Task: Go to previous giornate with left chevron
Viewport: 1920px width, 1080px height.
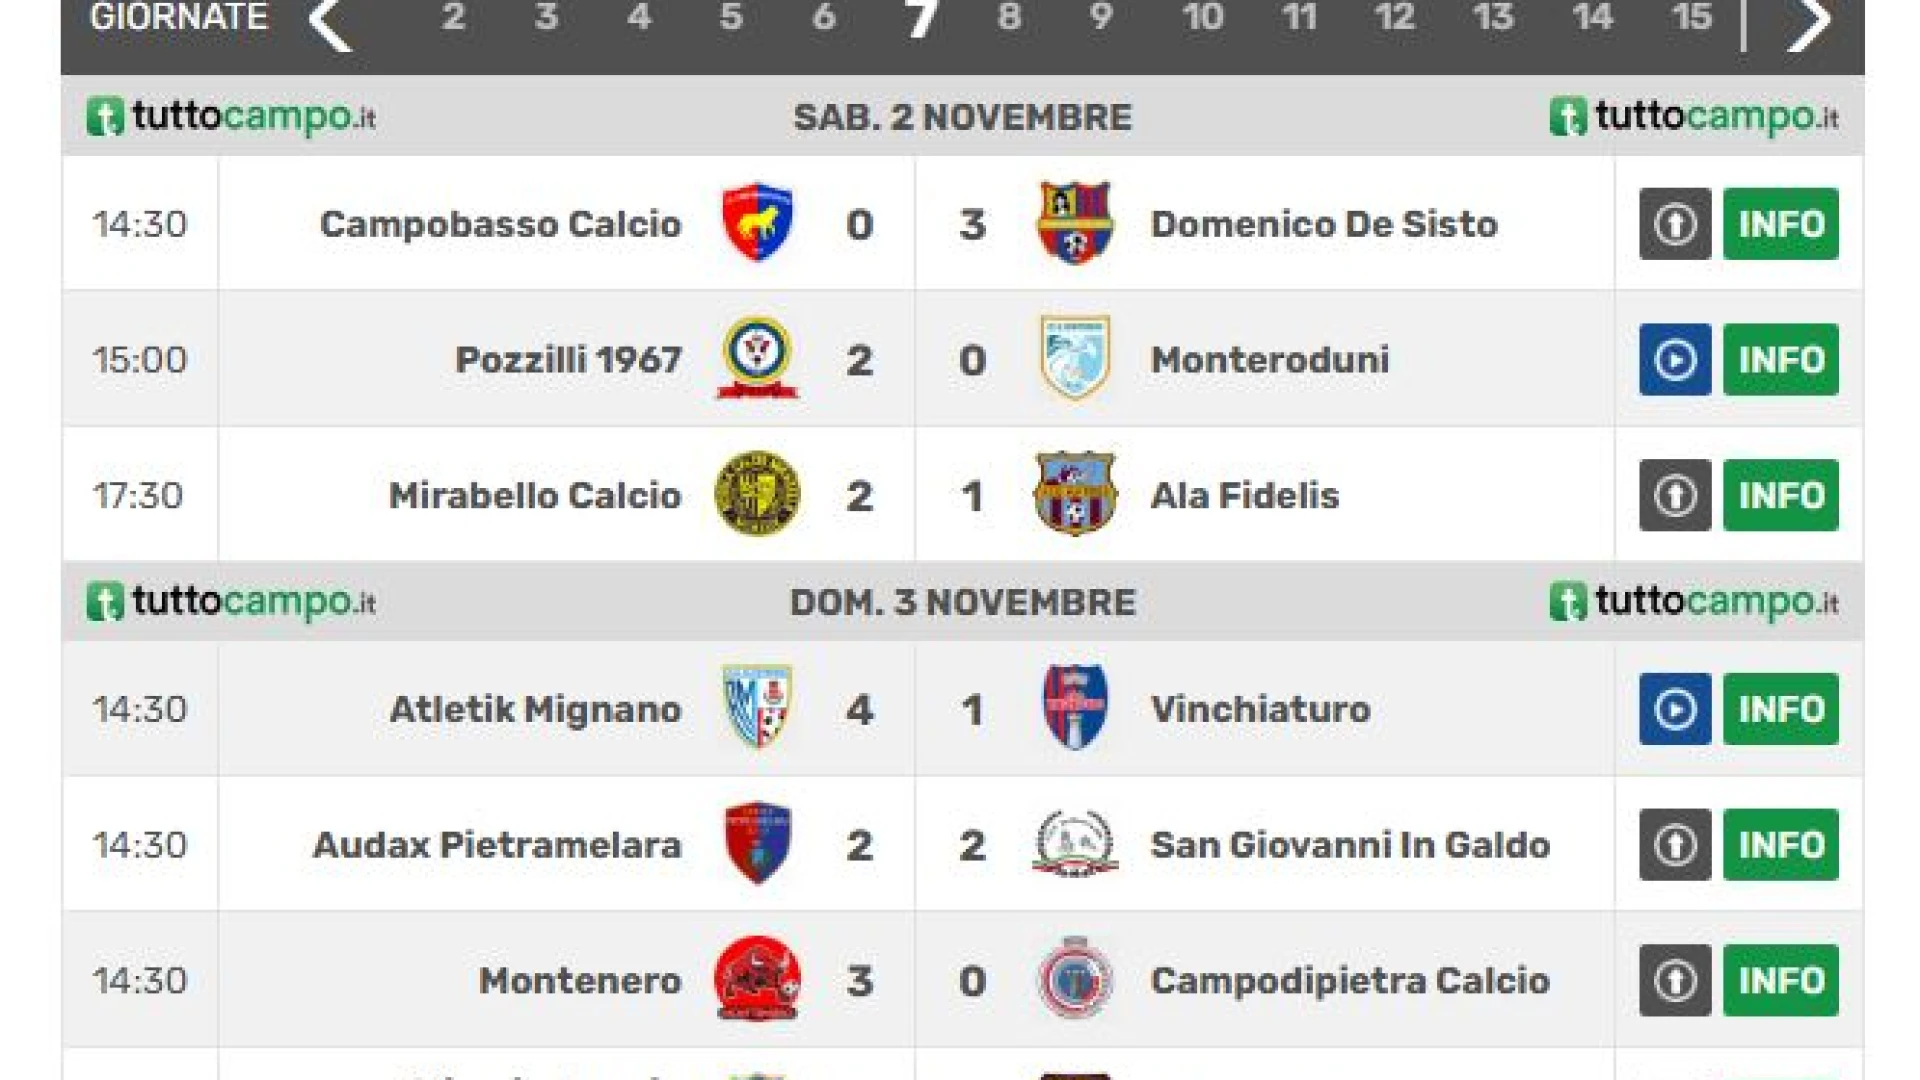Action: (x=330, y=22)
